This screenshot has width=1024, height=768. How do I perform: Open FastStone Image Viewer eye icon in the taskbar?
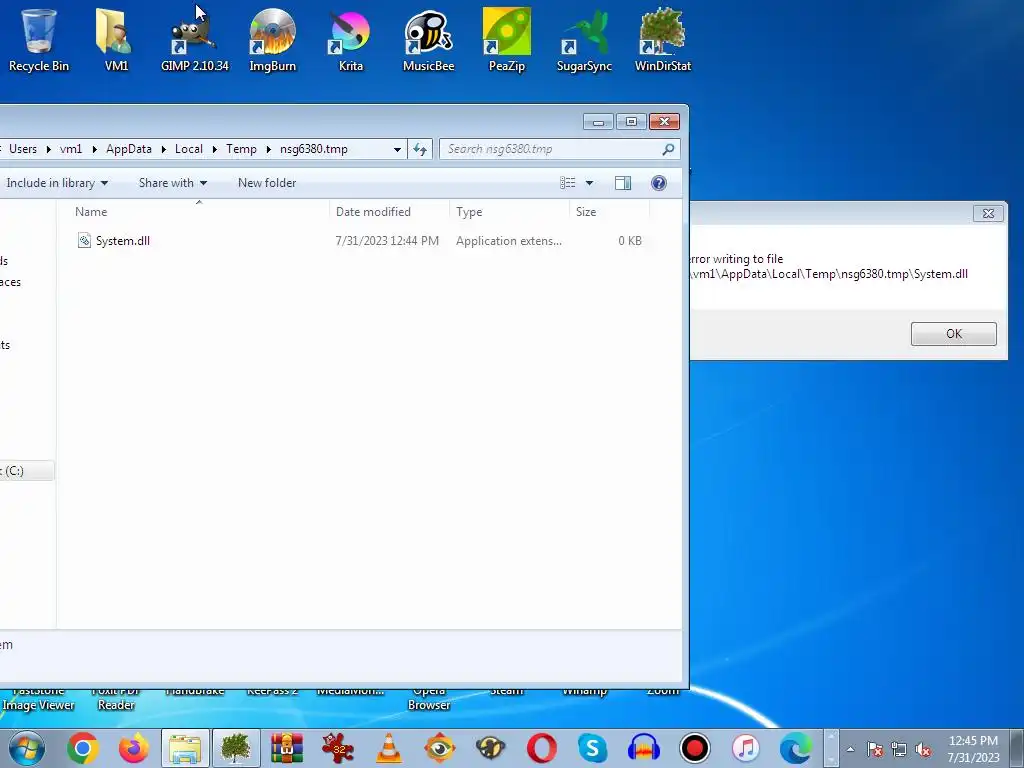point(440,748)
